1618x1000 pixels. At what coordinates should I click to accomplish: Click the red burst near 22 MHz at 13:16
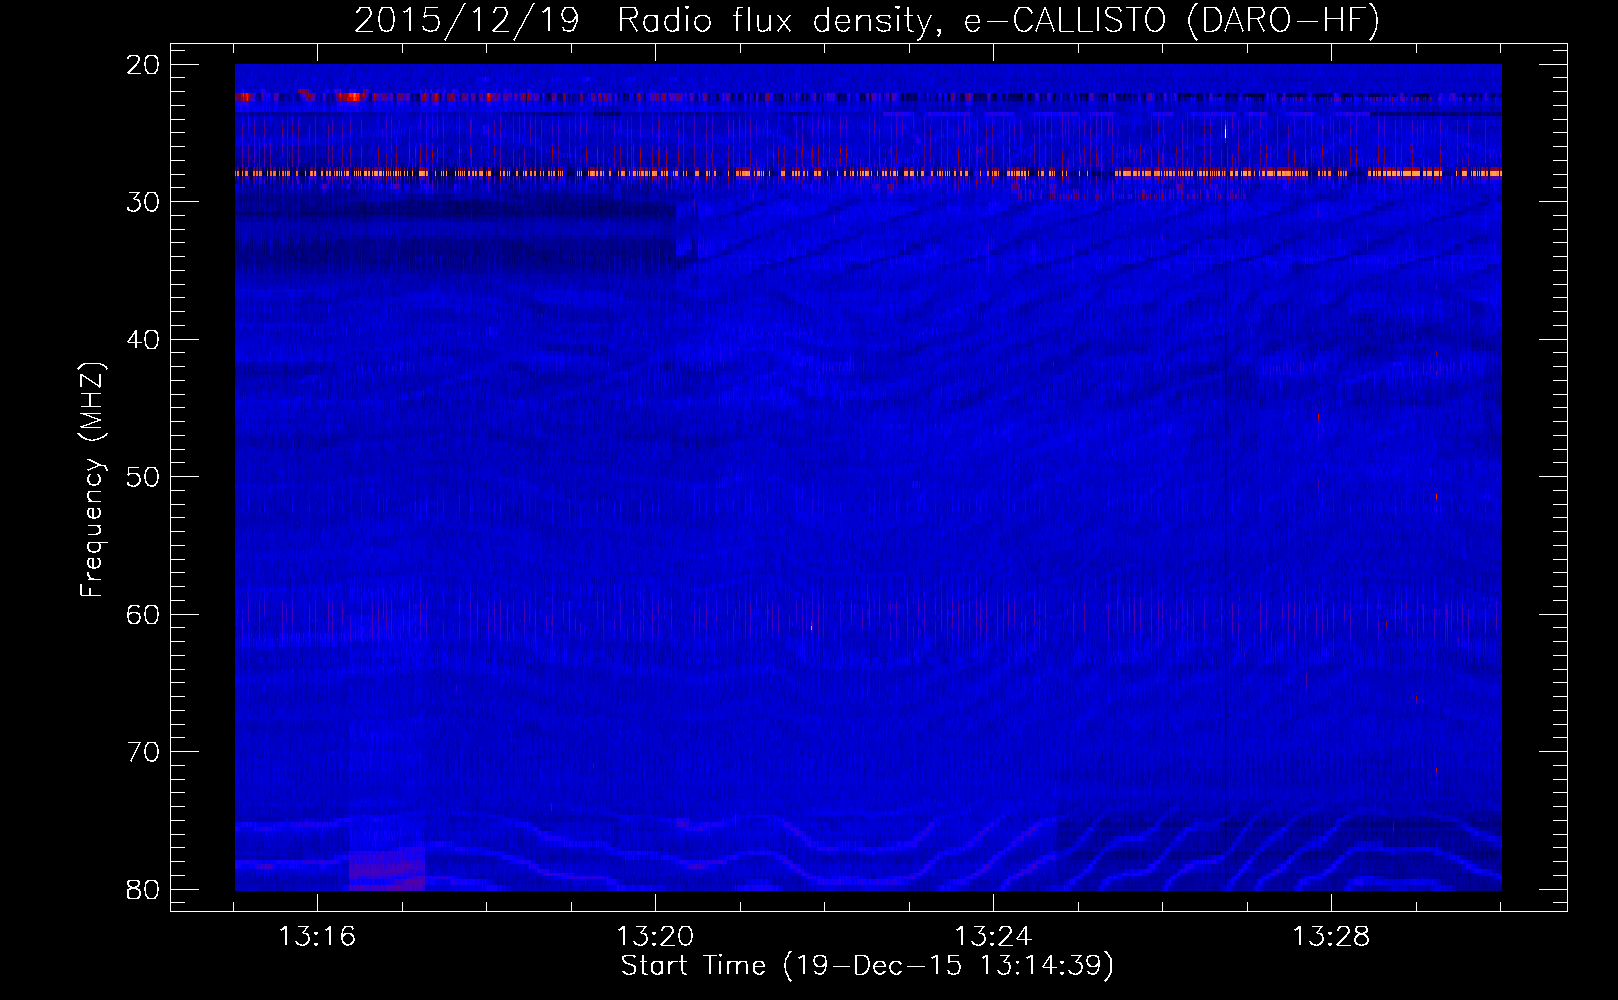[350, 97]
